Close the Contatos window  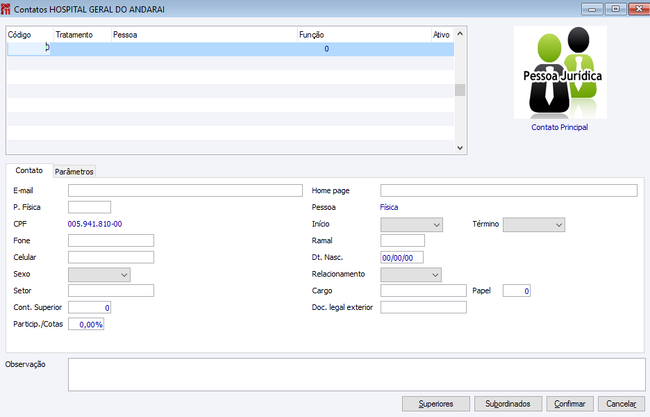coord(639,9)
